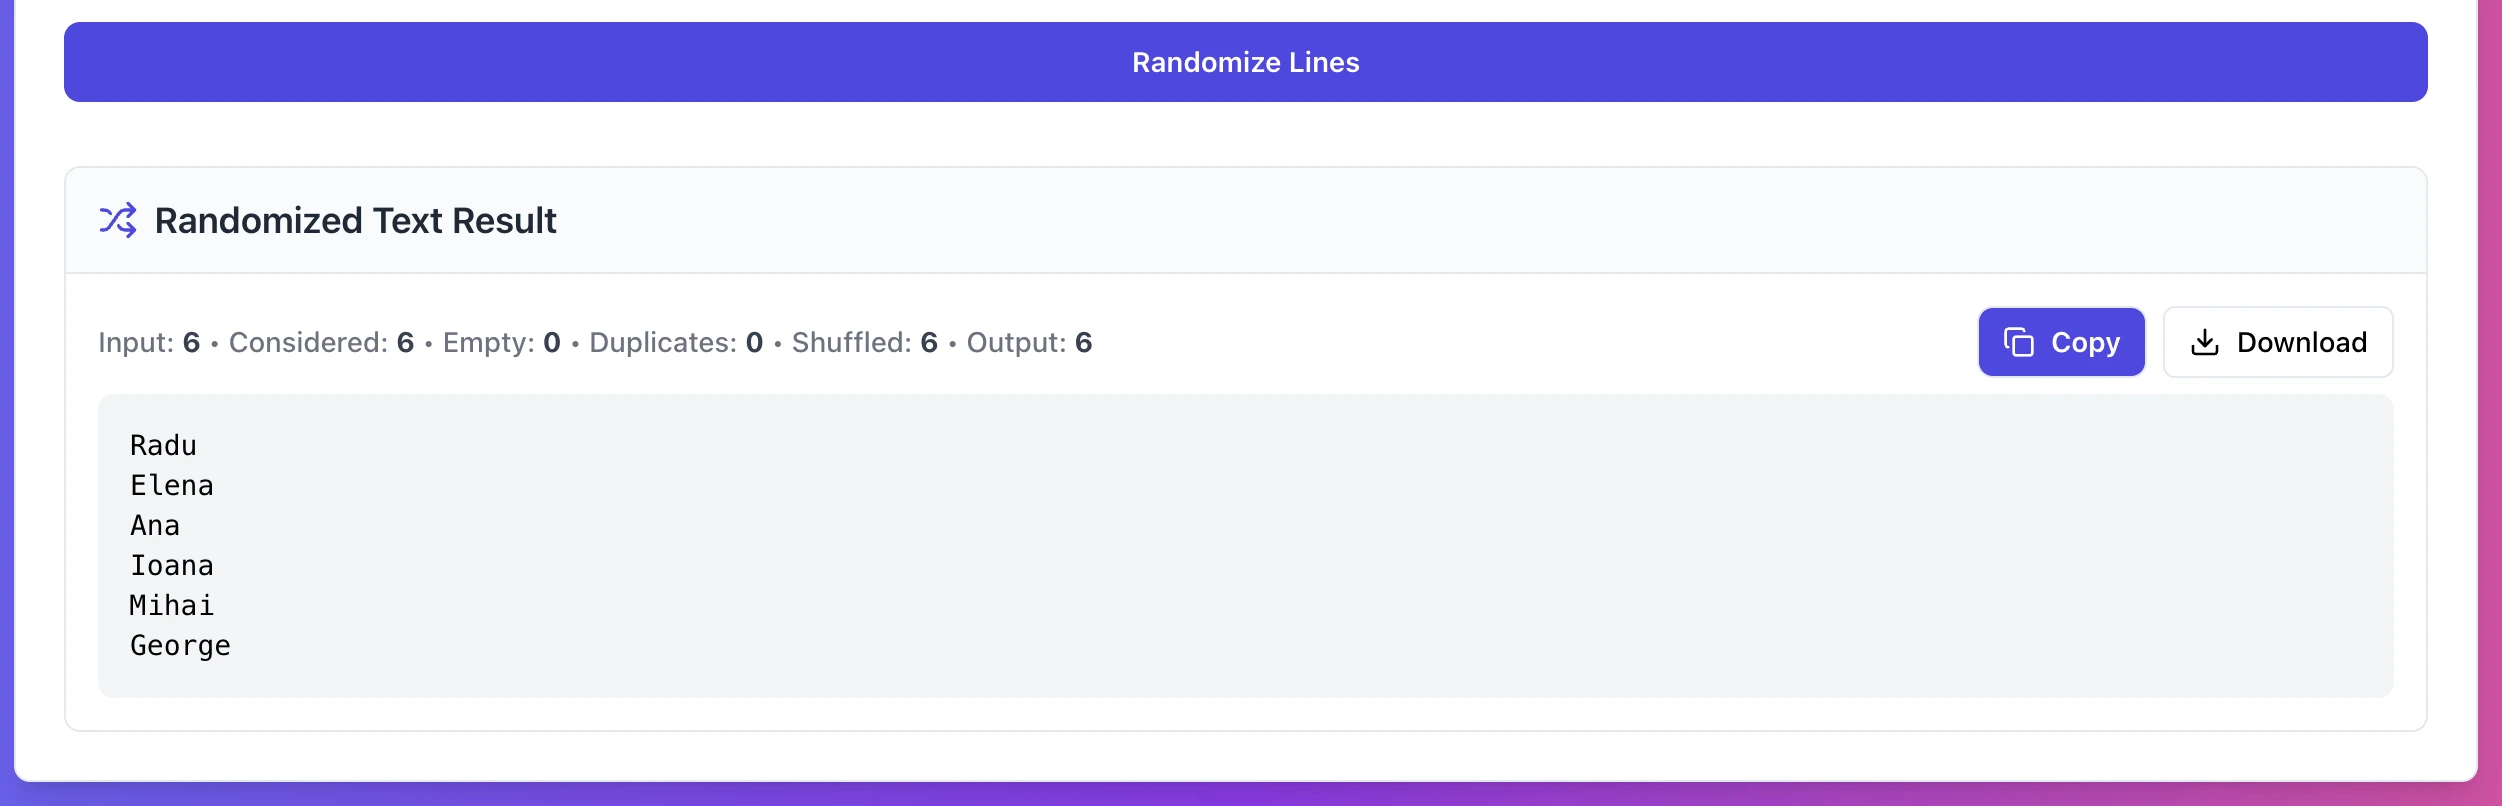Click the Input count statistic
The width and height of the screenshot is (2502, 806).
(x=149, y=343)
